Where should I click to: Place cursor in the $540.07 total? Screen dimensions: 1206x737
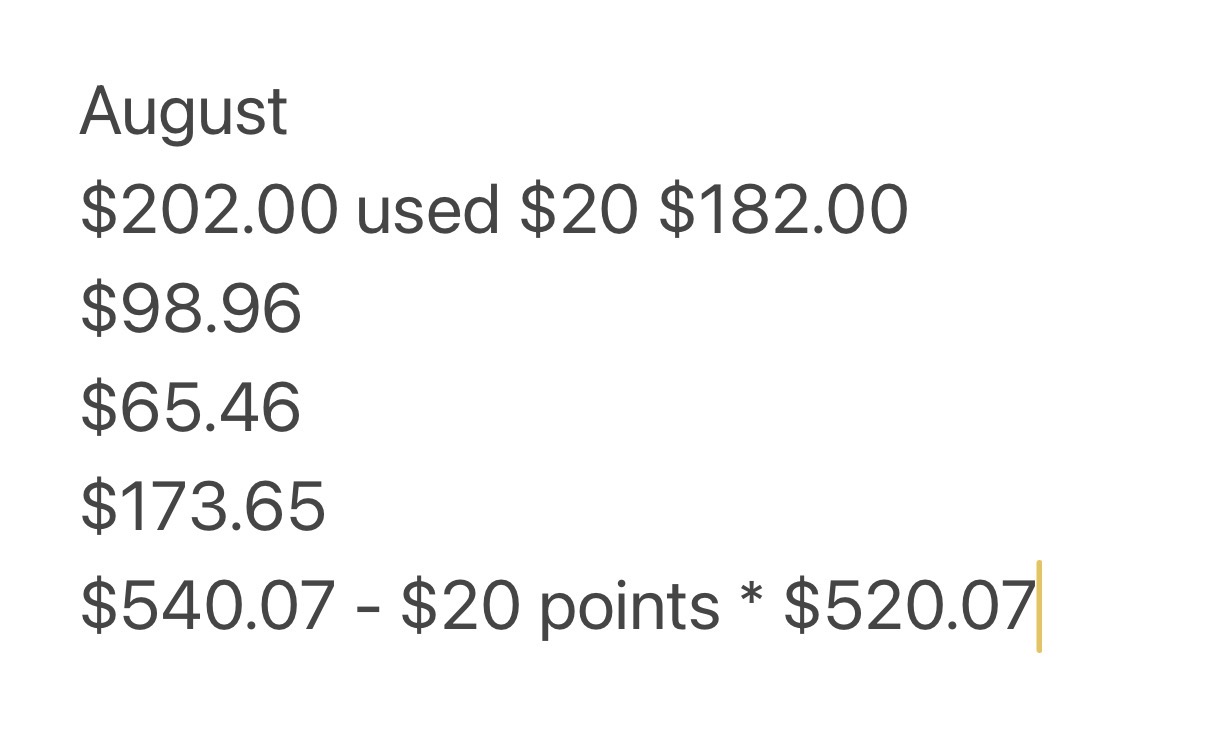[x=207, y=606]
